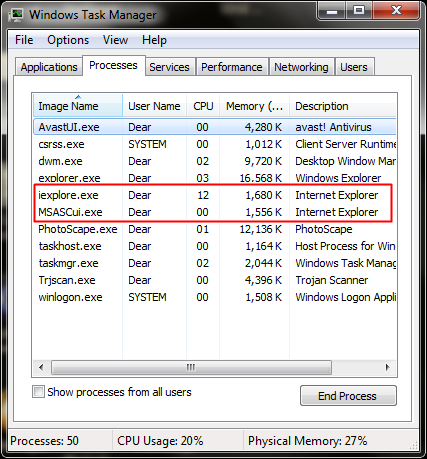This screenshot has height=459, width=427.
Task: Sort by Image Name column header
Action: [x=78, y=106]
